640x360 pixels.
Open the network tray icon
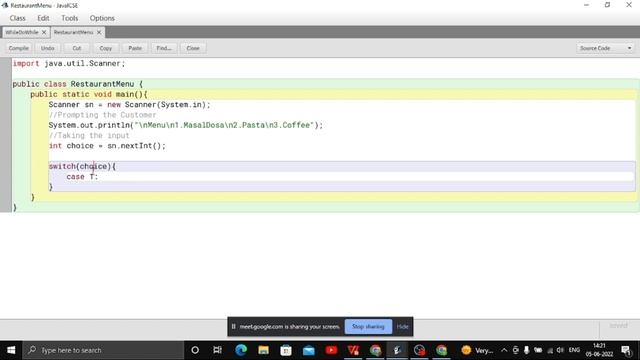coord(550,350)
